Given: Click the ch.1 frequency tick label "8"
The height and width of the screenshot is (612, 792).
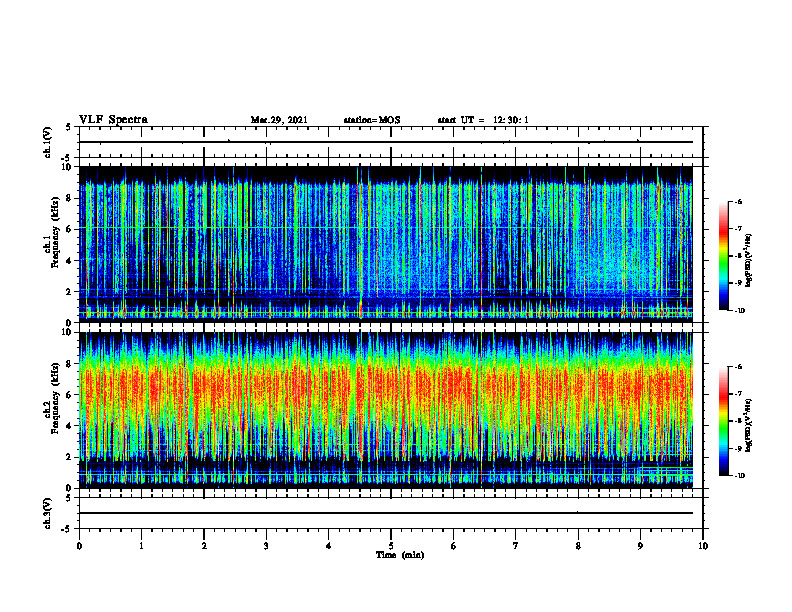Looking at the screenshot, I should 70,198.
